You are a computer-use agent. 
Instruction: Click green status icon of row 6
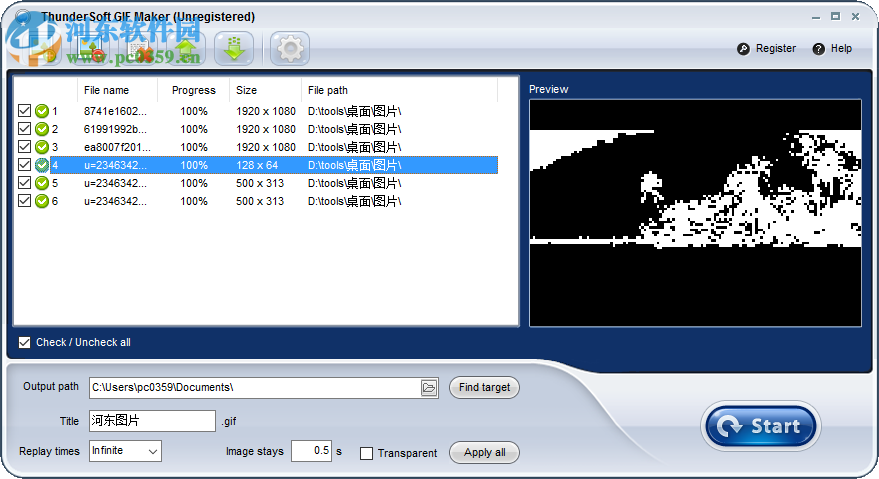[41, 201]
